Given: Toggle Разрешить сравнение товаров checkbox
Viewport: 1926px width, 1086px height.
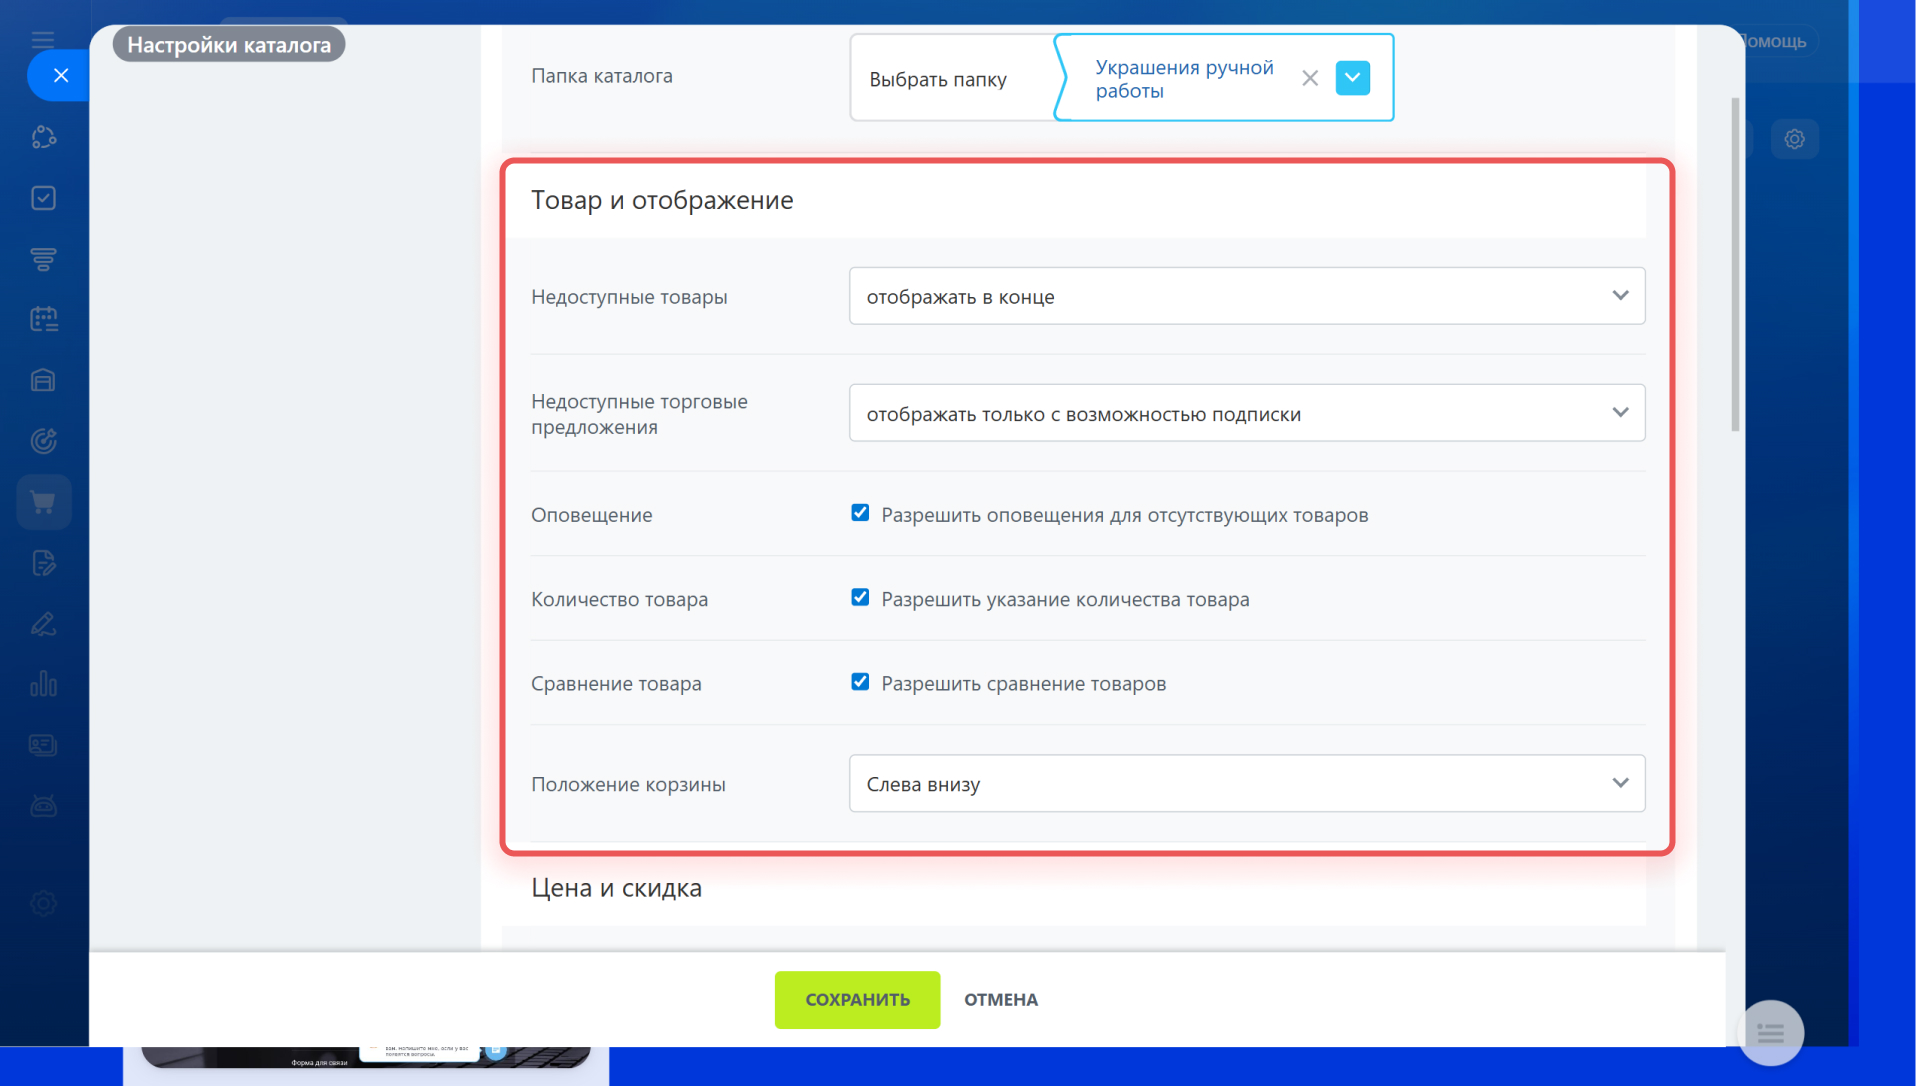Looking at the screenshot, I should point(860,682).
